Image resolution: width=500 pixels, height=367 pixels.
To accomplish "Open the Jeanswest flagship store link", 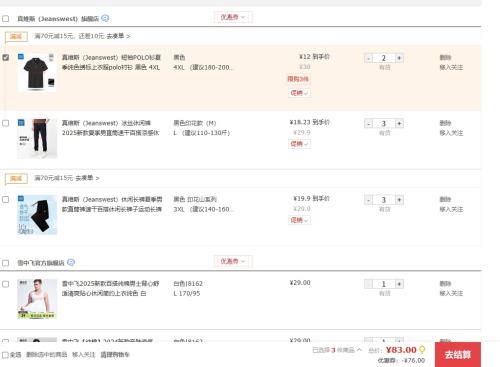I will 58,19.
